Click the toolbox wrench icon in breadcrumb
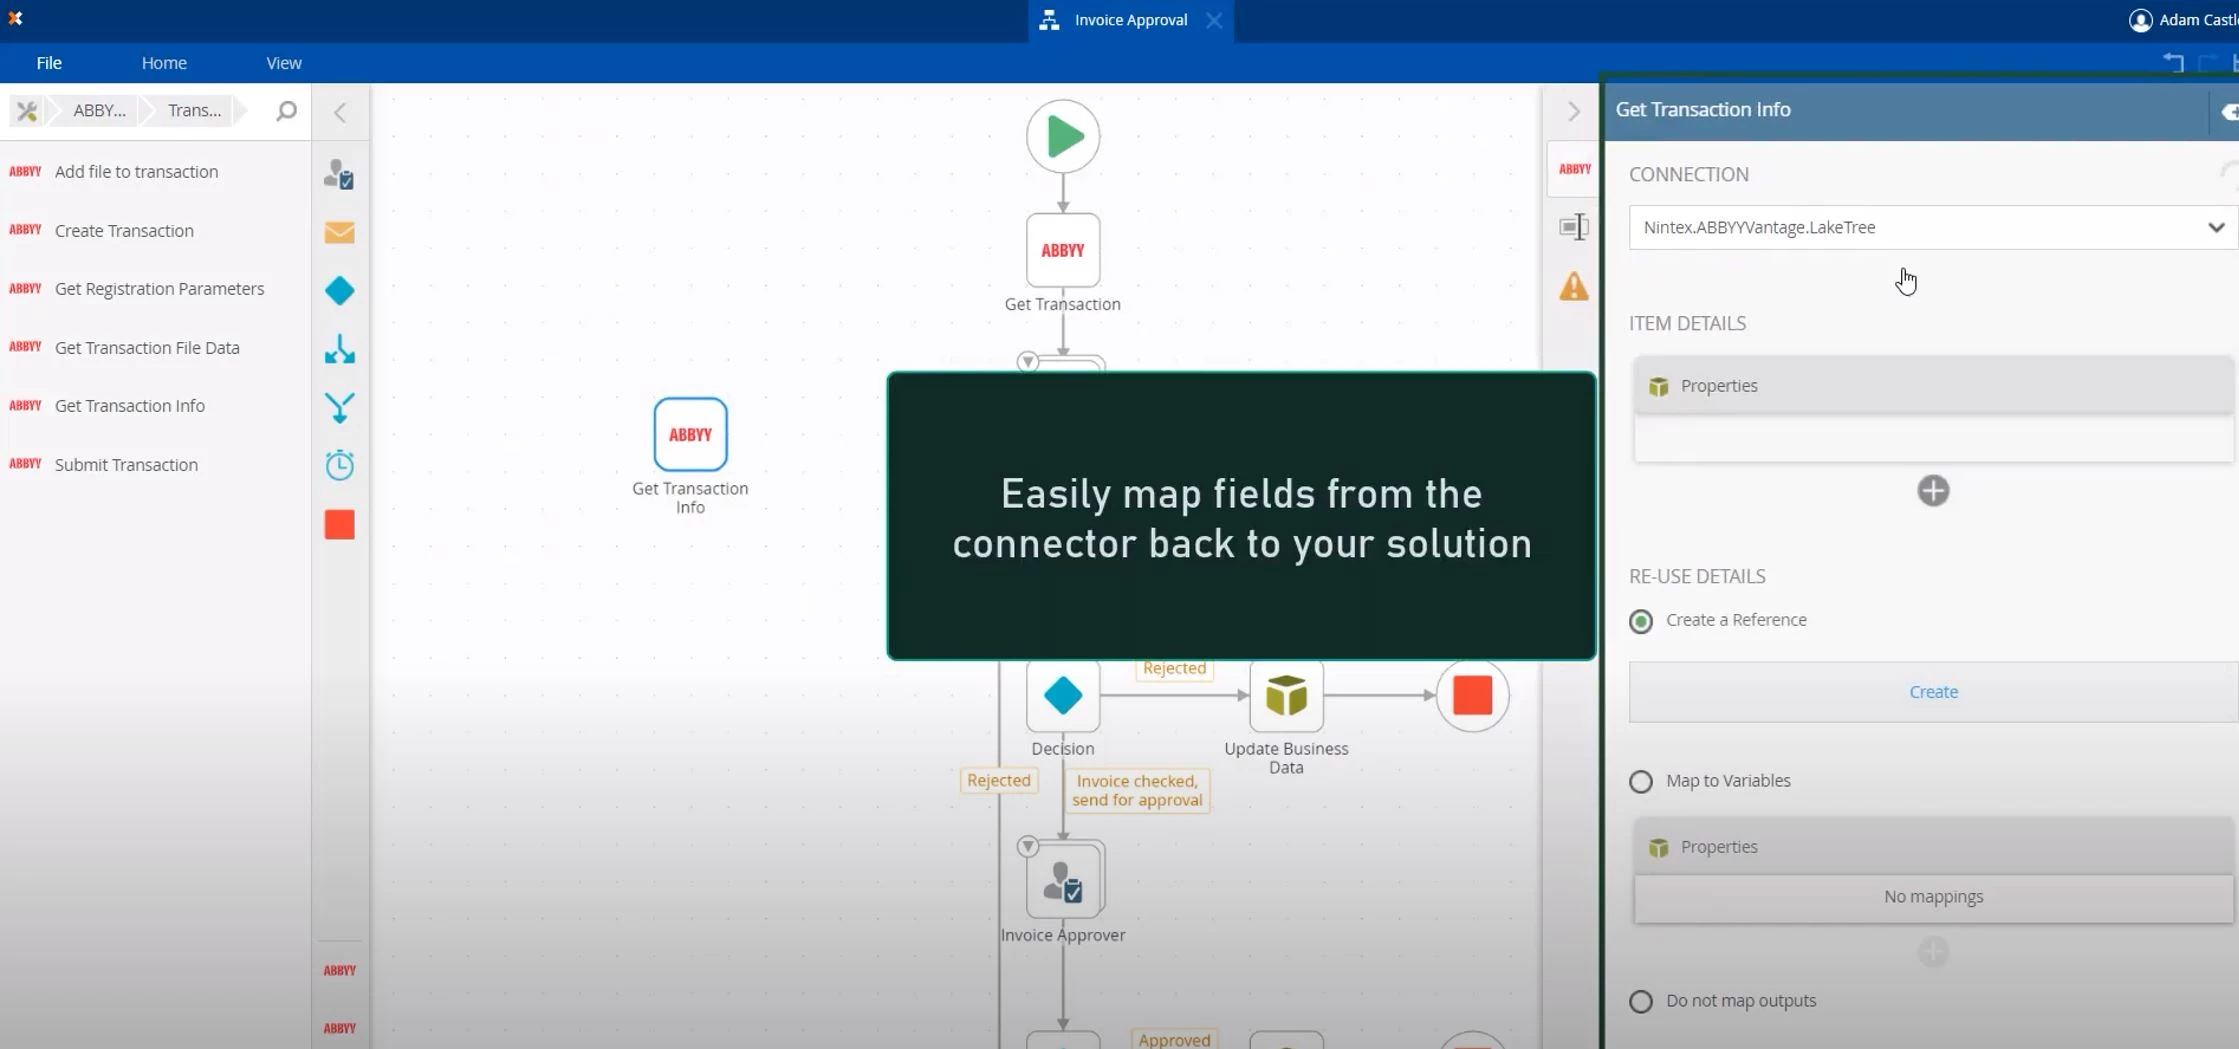 click(x=27, y=111)
